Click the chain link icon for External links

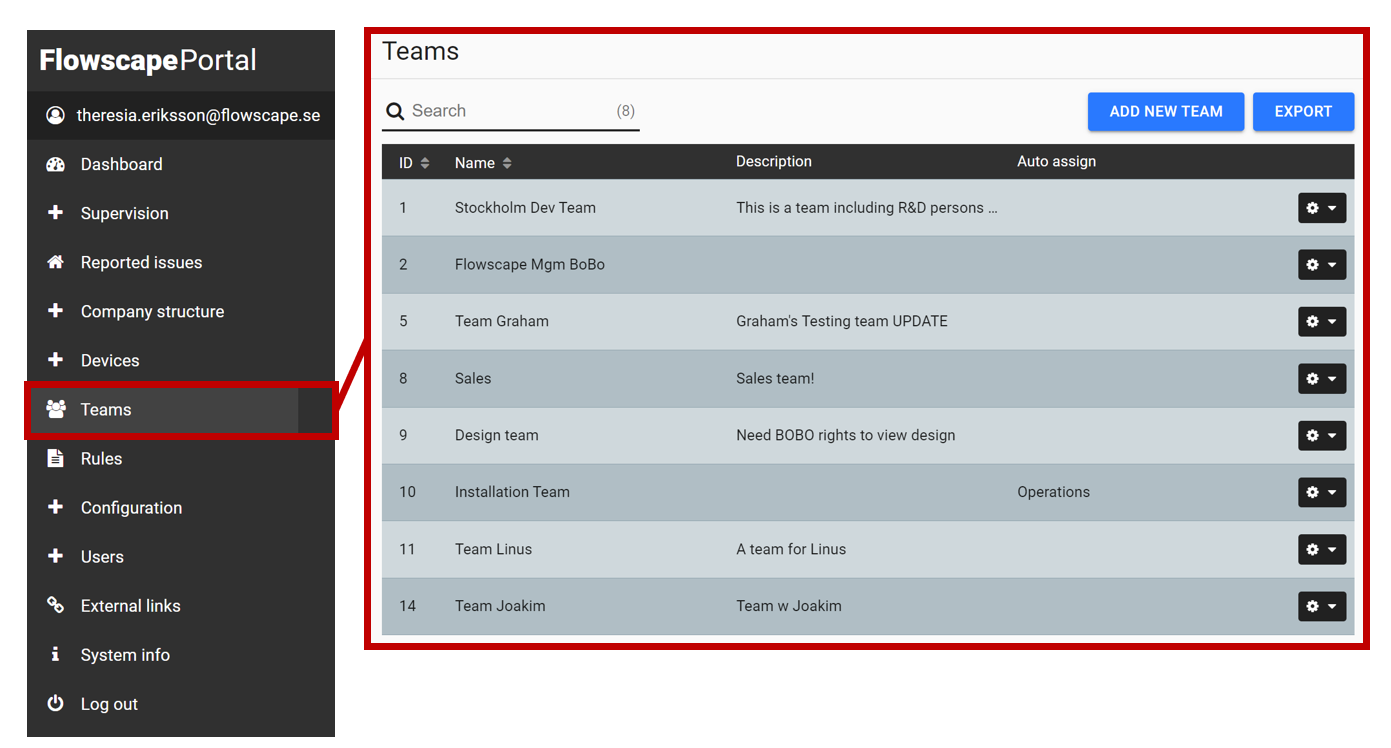[55, 605]
